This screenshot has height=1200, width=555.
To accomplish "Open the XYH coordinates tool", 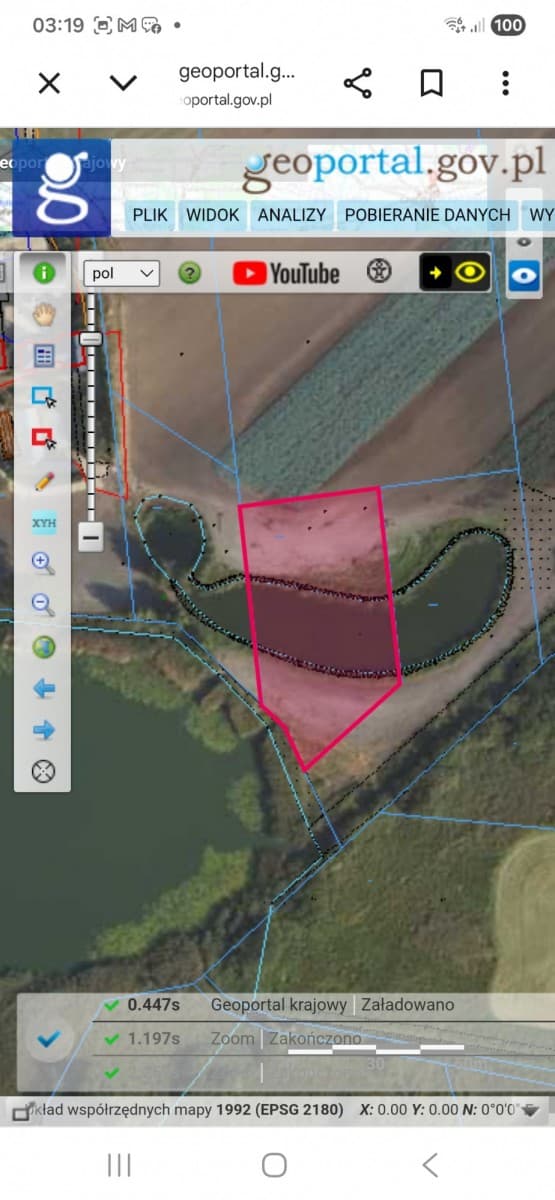I will pos(44,522).
